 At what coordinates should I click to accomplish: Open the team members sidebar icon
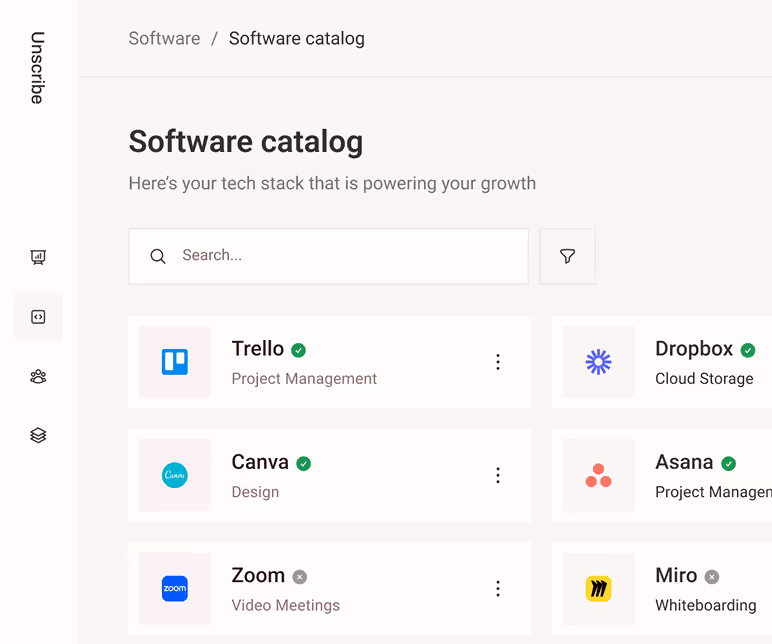point(38,377)
